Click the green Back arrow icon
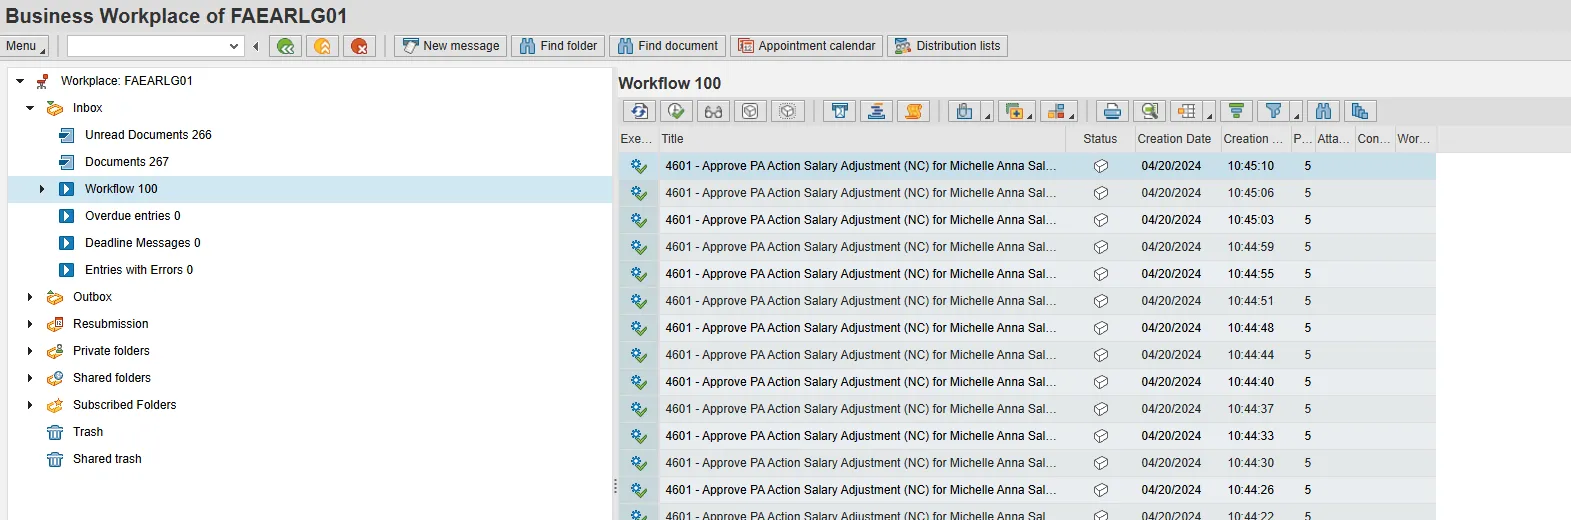This screenshot has height=520, width=1571. (286, 46)
